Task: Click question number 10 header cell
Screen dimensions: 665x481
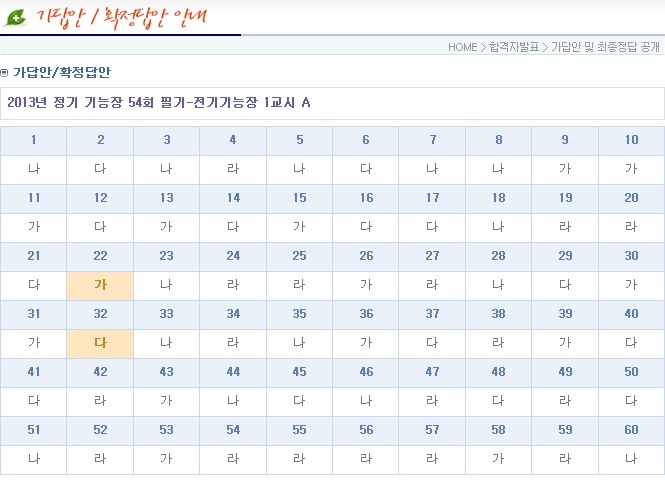Action: (x=631, y=140)
